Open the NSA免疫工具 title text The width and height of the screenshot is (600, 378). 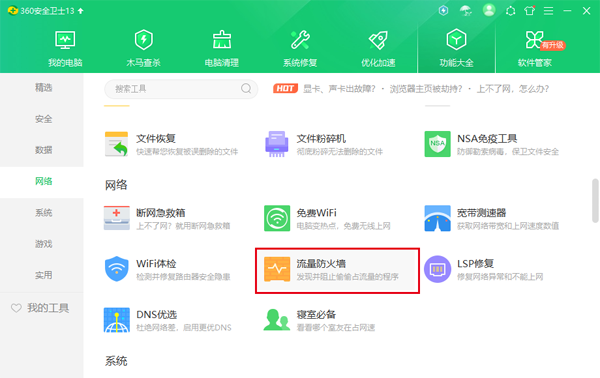pyautogui.click(x=487, y=138)
